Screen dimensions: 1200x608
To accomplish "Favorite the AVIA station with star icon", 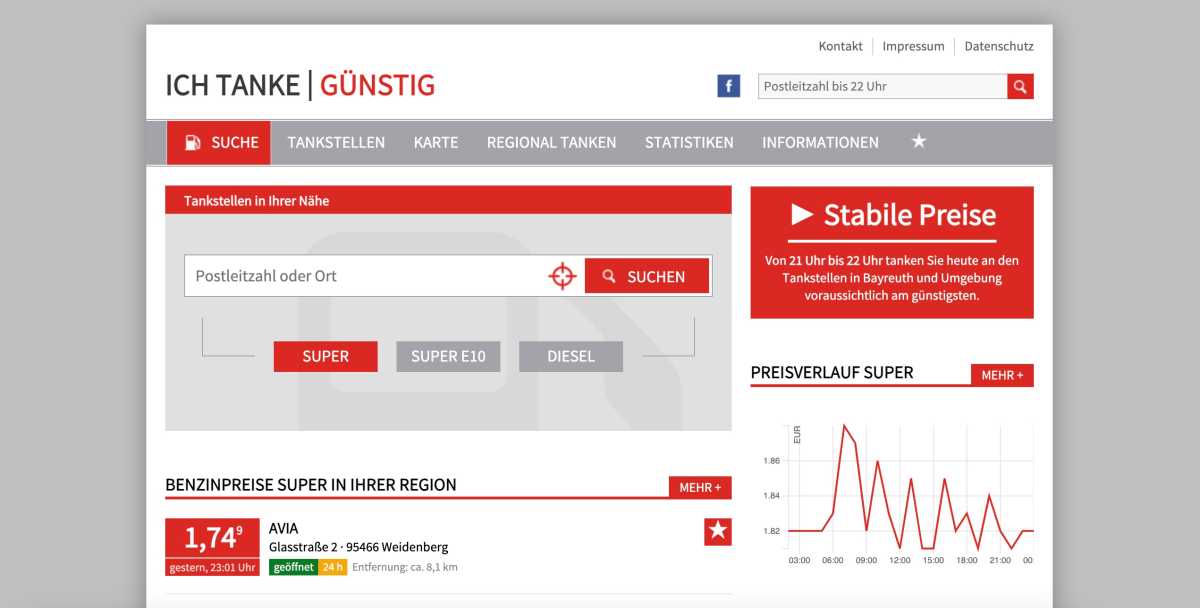I will [717, 532].
